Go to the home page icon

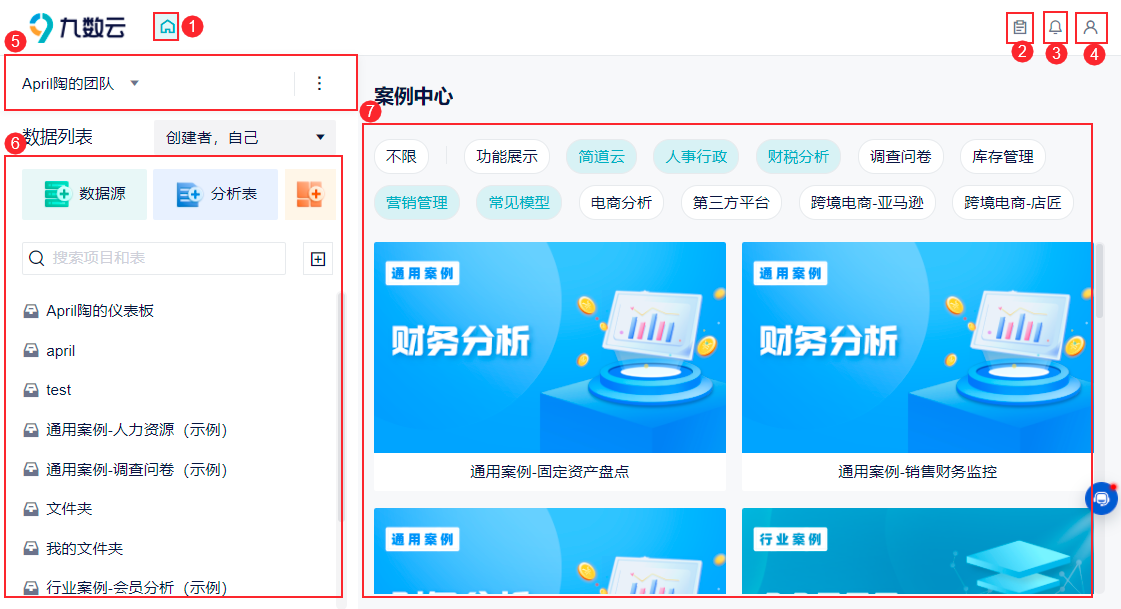[x=167, y=27]
